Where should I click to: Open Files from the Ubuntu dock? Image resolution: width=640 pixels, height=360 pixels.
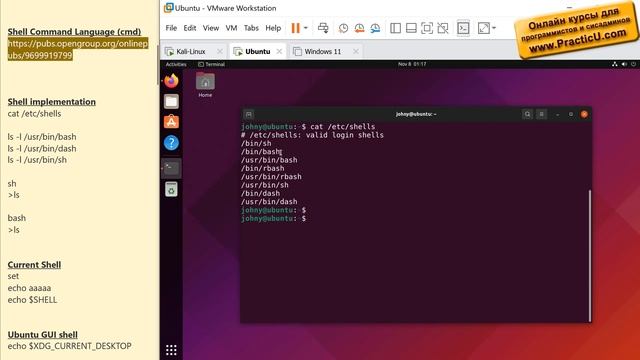tap(171, 101)
